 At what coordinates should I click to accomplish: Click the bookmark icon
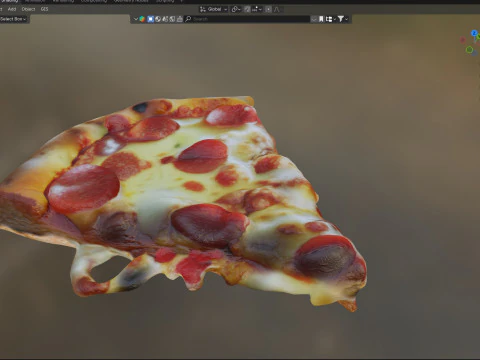tap(321, 19)
